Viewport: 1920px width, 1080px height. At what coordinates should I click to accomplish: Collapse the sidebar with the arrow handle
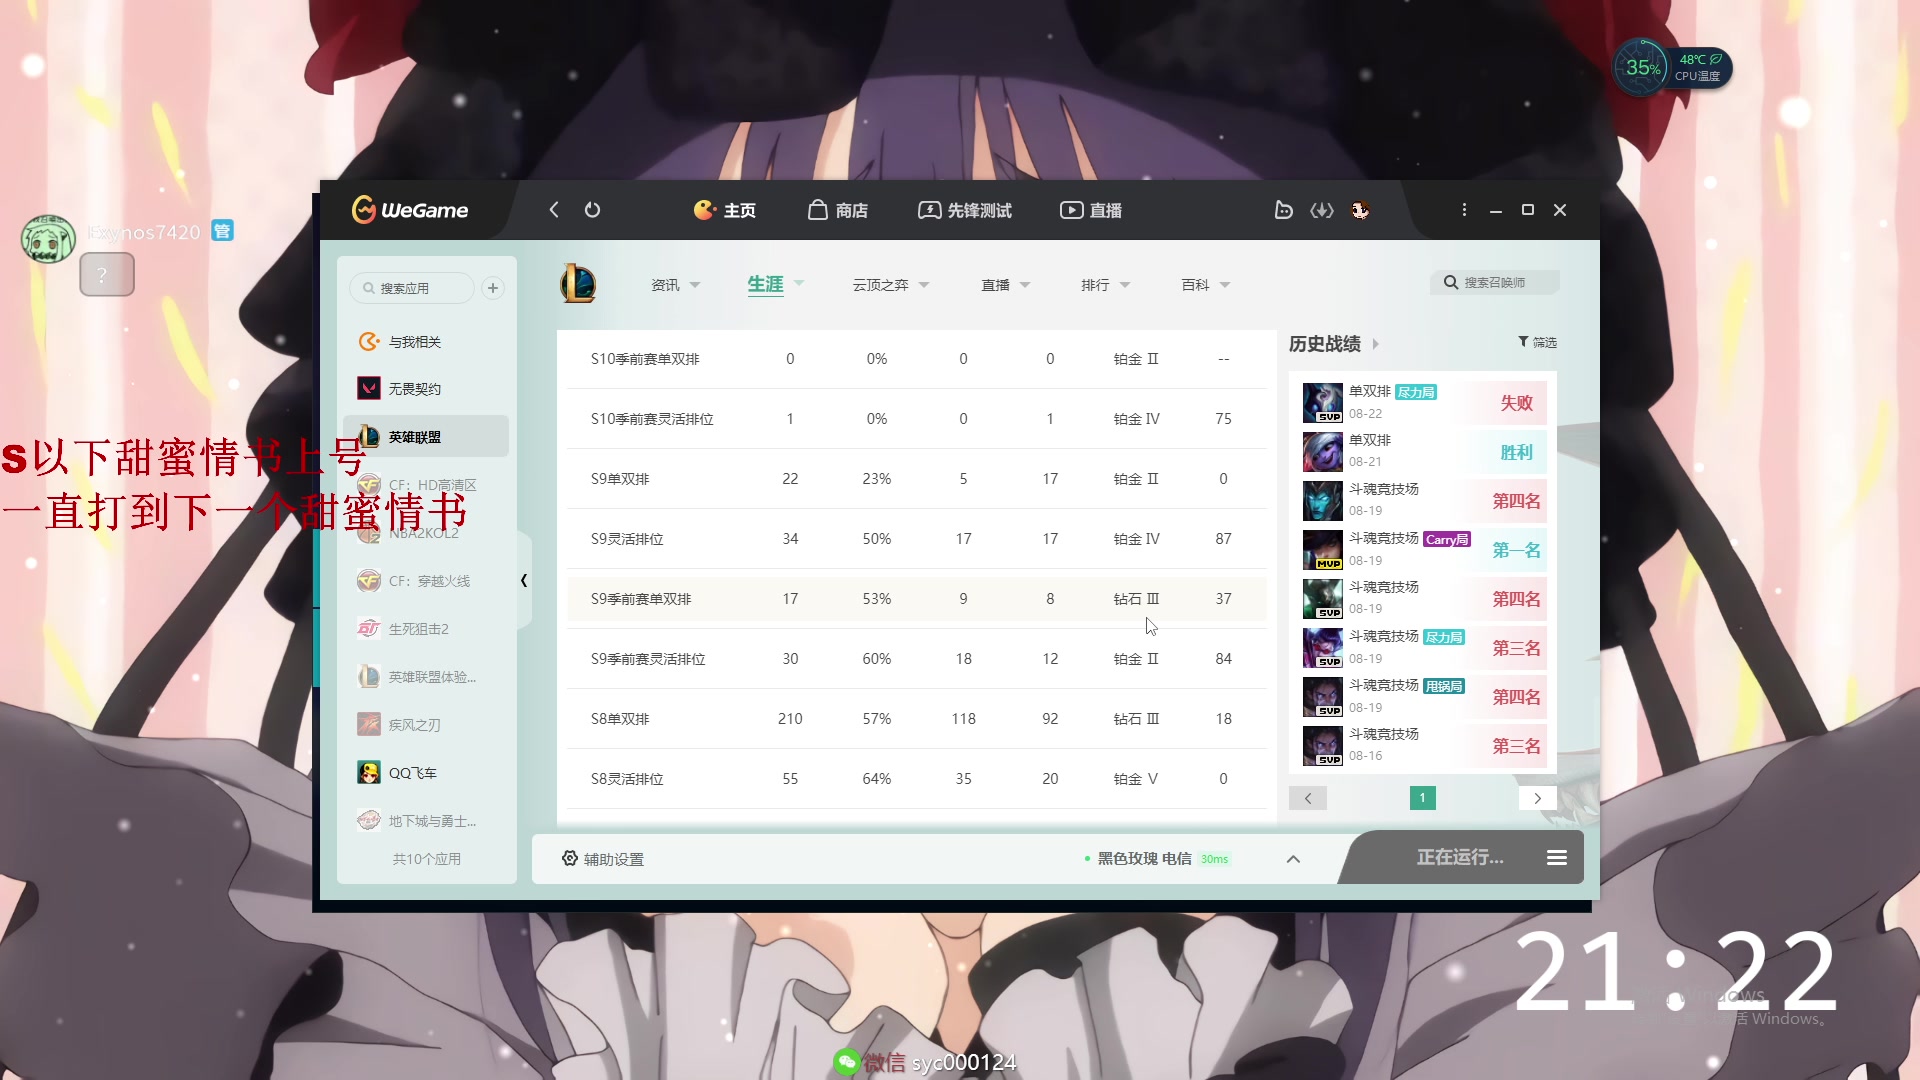[x=524, y=580]
